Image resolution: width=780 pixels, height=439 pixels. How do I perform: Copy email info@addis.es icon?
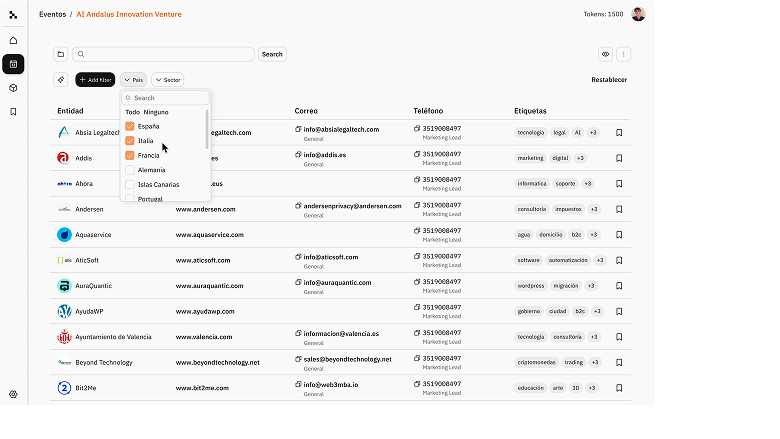coord(298,155)
